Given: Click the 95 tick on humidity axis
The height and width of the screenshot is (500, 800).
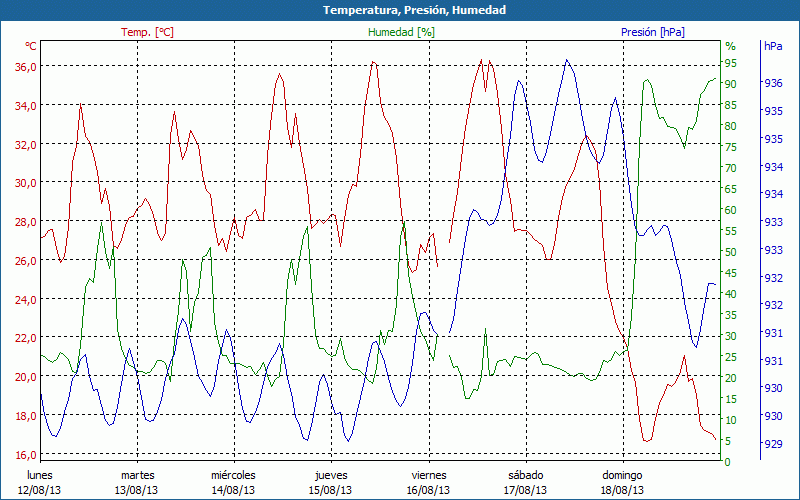Looking at the screenshot, I should tap(730, 63).
